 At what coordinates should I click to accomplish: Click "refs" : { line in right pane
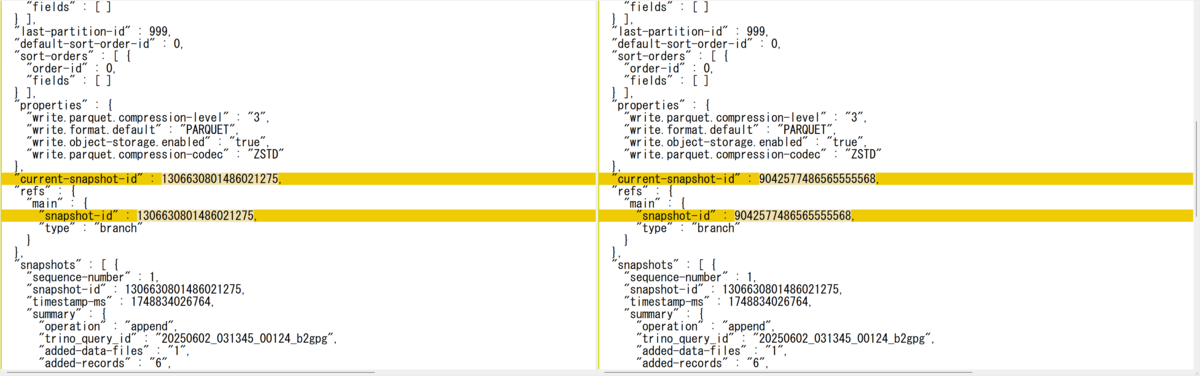pyautogui.click(x=641, y=190)
